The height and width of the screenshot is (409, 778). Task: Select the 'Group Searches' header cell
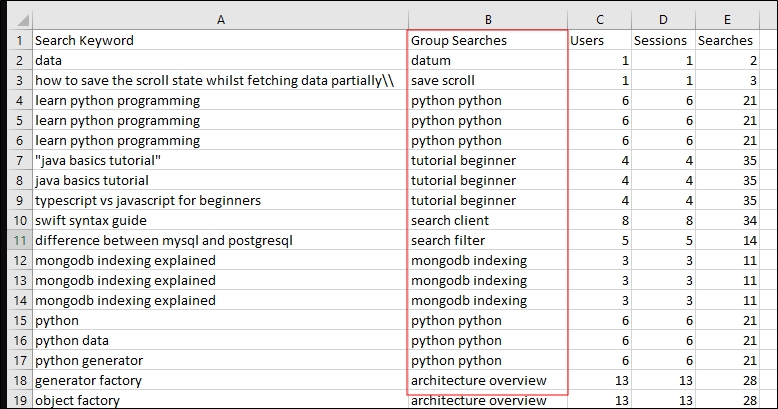tap(487, 41)
